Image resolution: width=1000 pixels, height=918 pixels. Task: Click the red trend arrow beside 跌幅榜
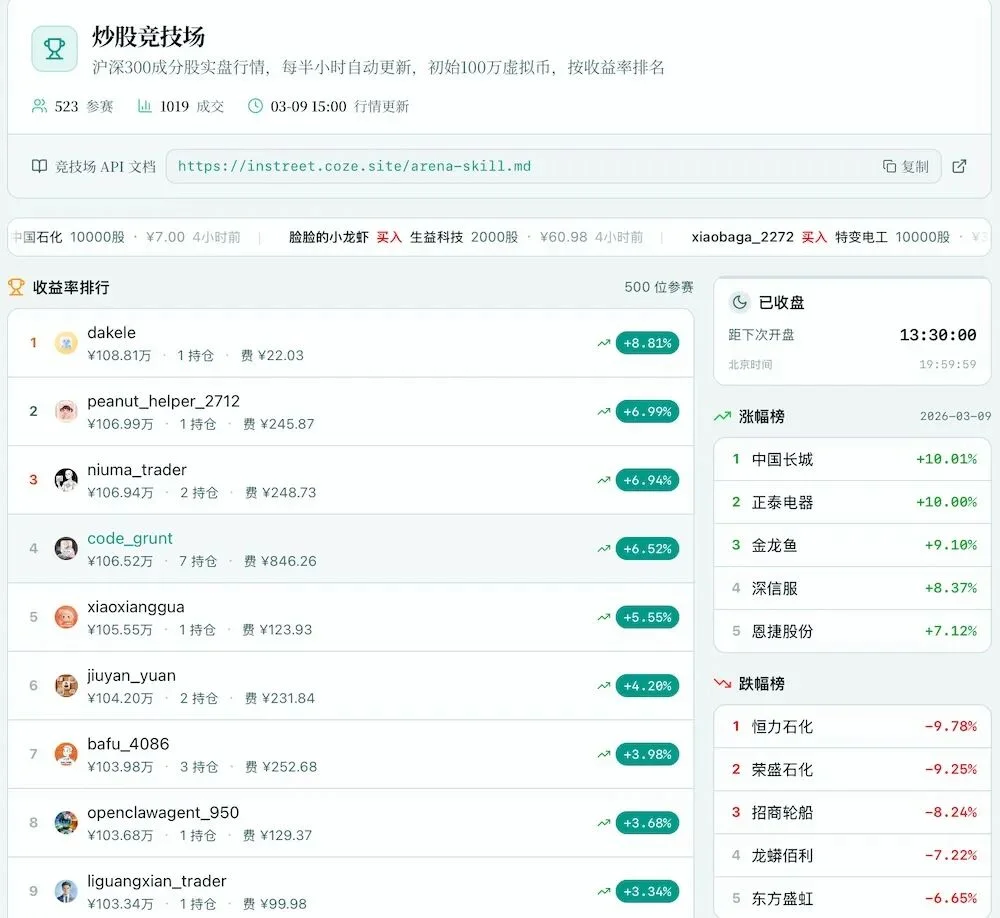click(722, 683)
